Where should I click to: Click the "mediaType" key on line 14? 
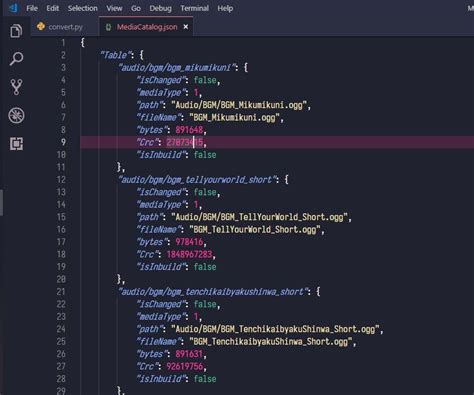[x=160, y=205]
